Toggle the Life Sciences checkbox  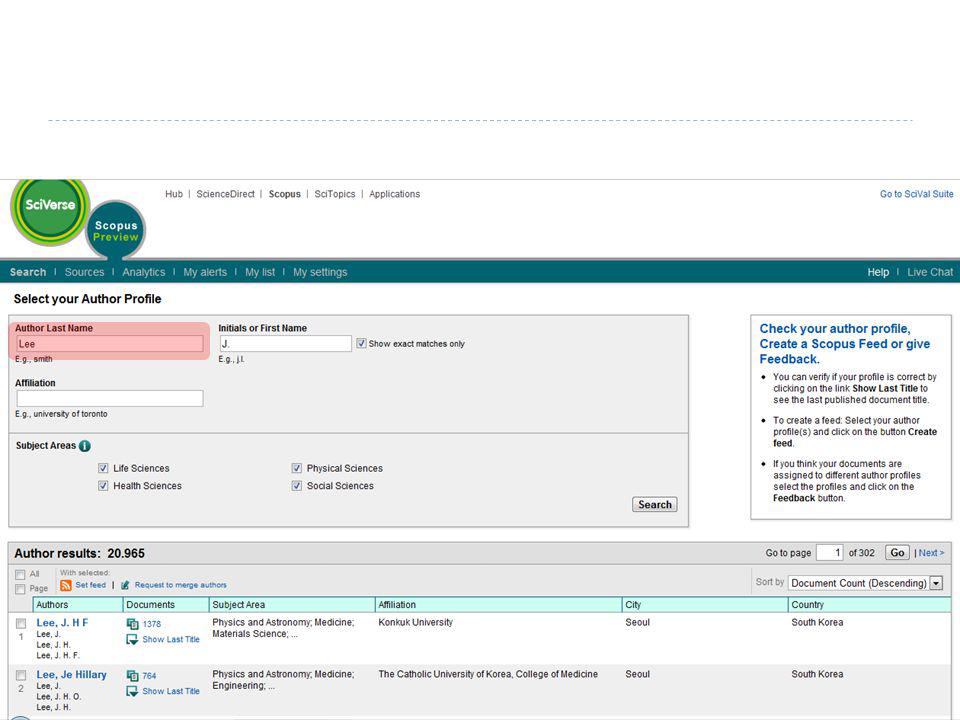click(103, 468)
